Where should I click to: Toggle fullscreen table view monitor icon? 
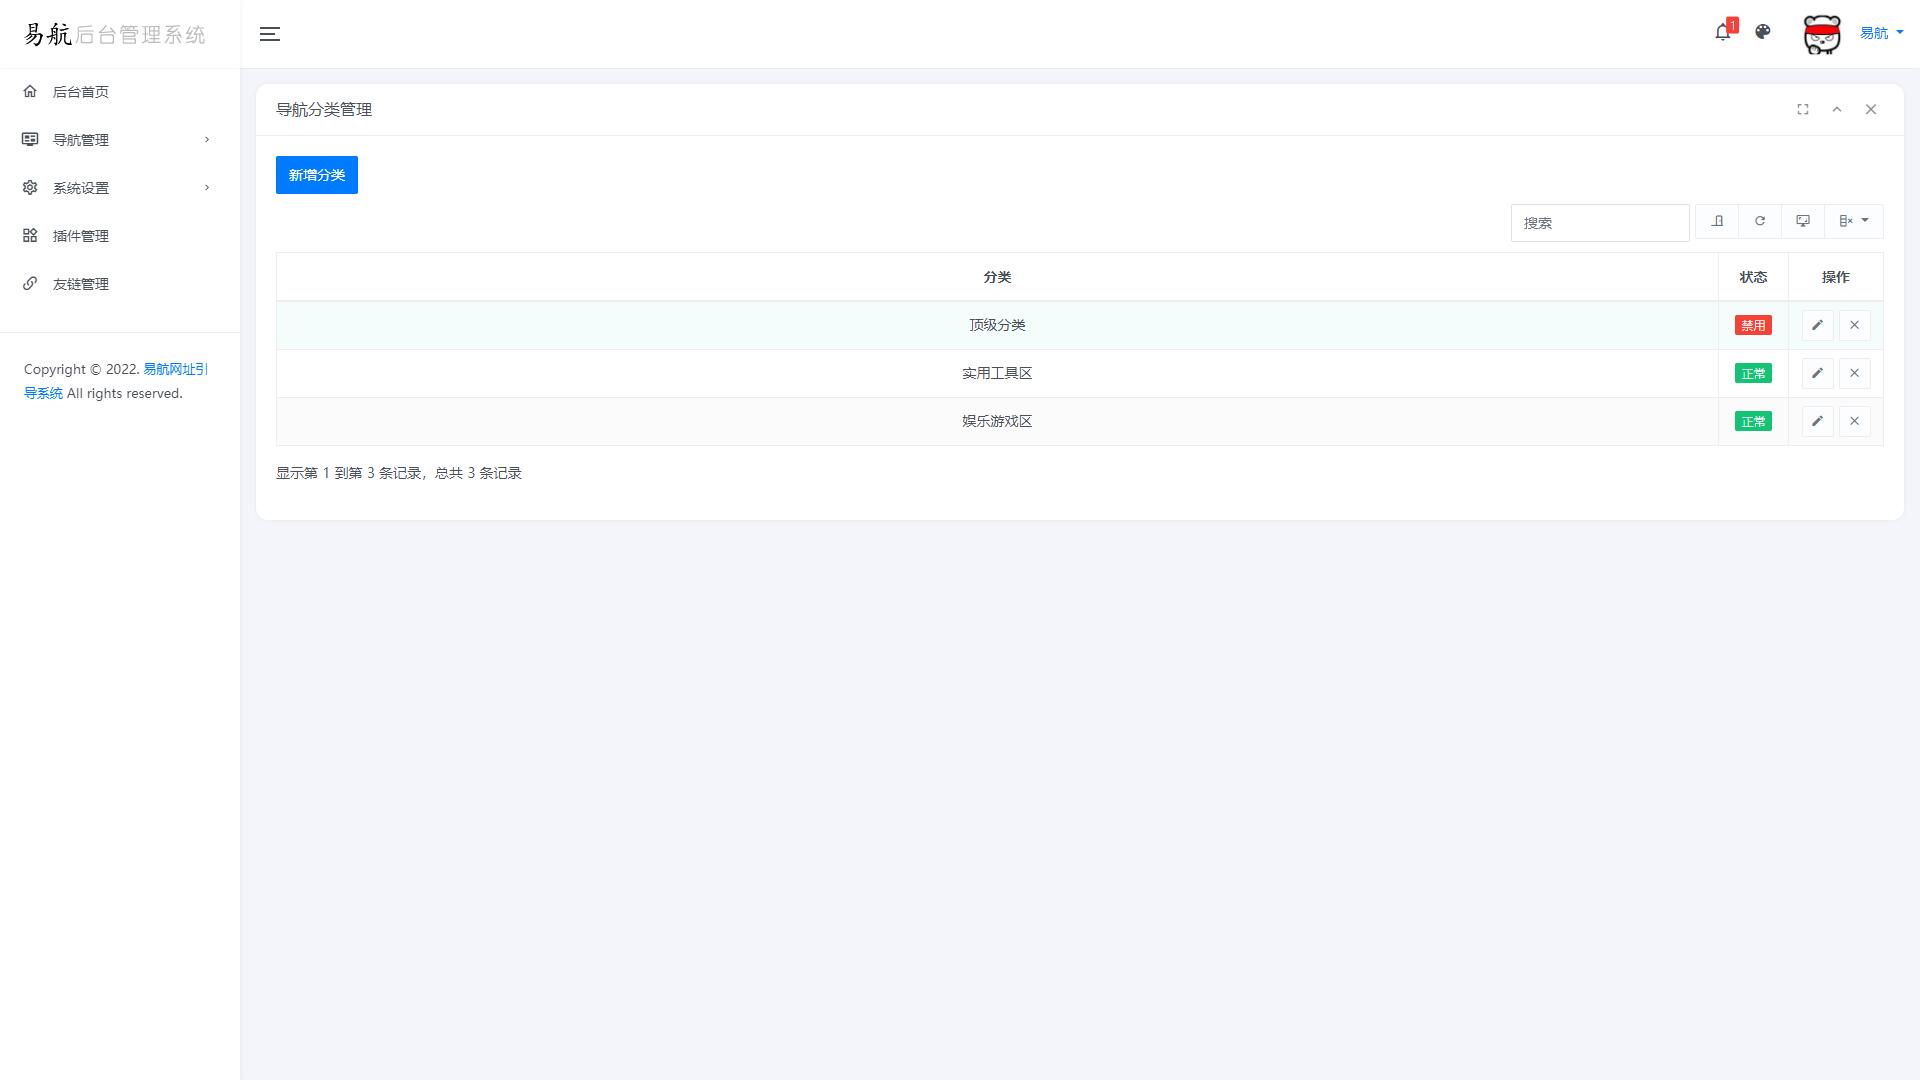[1803, 221]
